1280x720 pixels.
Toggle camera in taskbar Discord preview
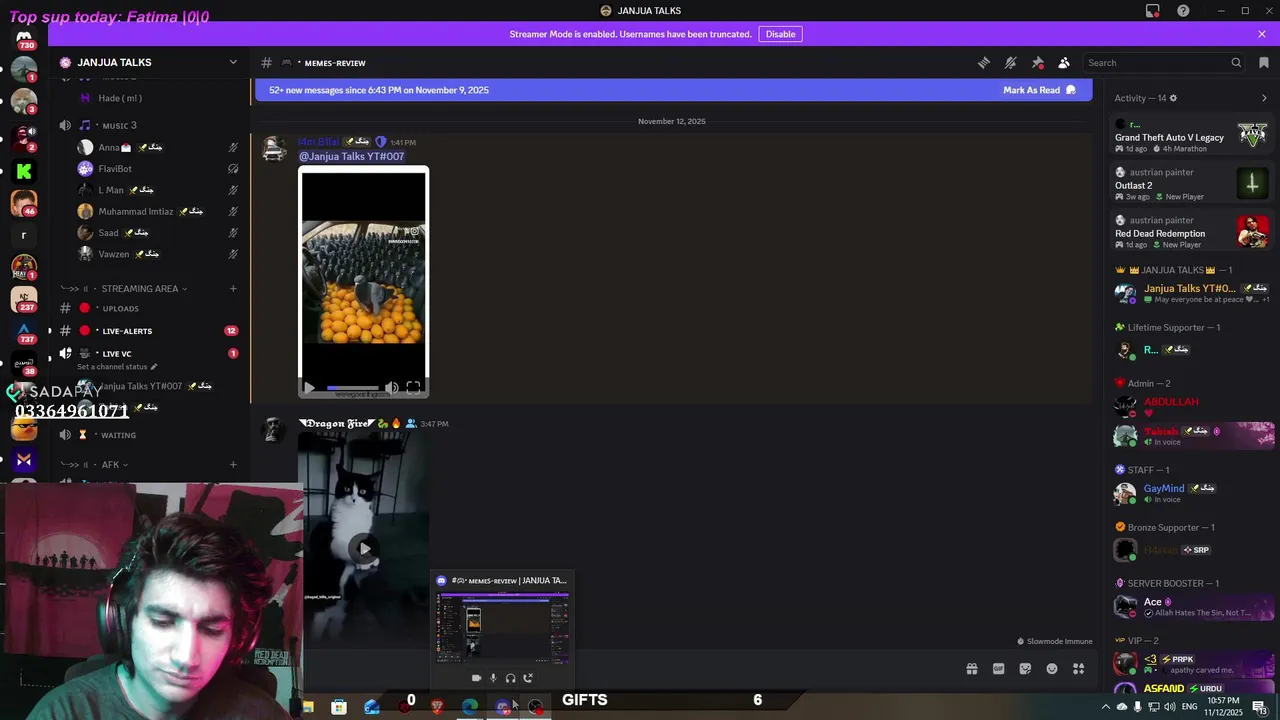coord(476,678)
